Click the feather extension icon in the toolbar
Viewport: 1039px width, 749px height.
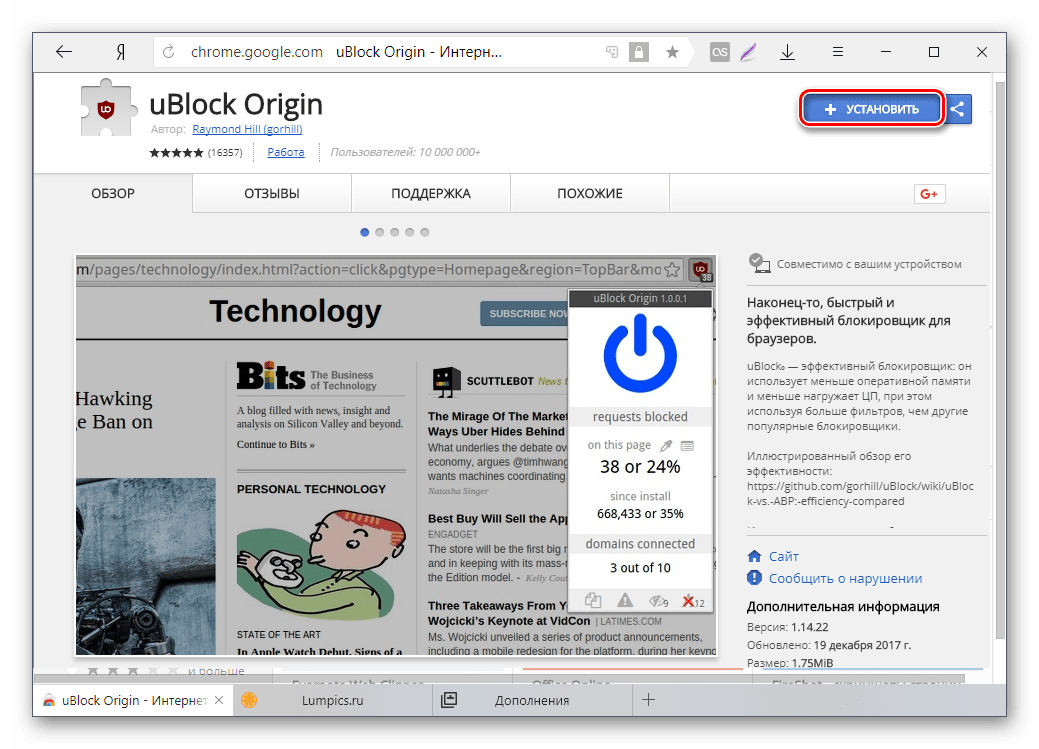click(x=748, y=53)
